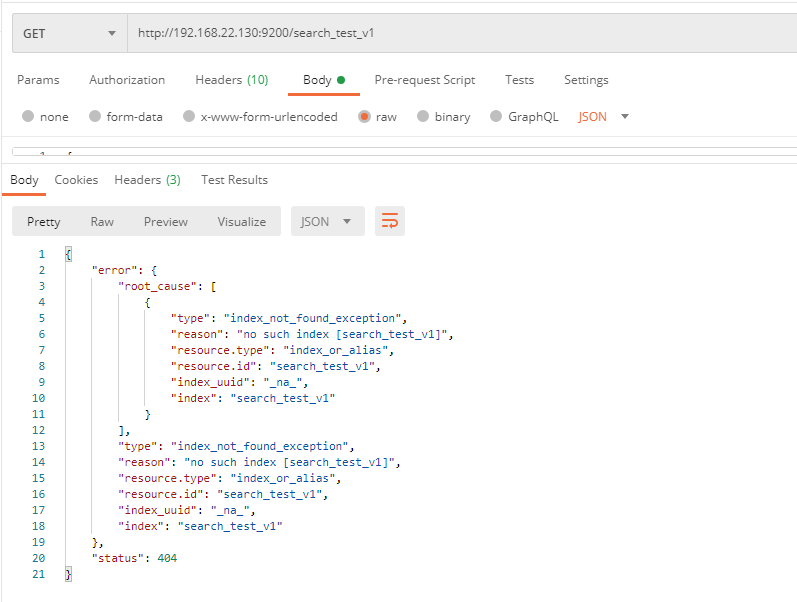
Task: Click "search_test_v1" value on line 18
Action: click(x=230, y=526)
